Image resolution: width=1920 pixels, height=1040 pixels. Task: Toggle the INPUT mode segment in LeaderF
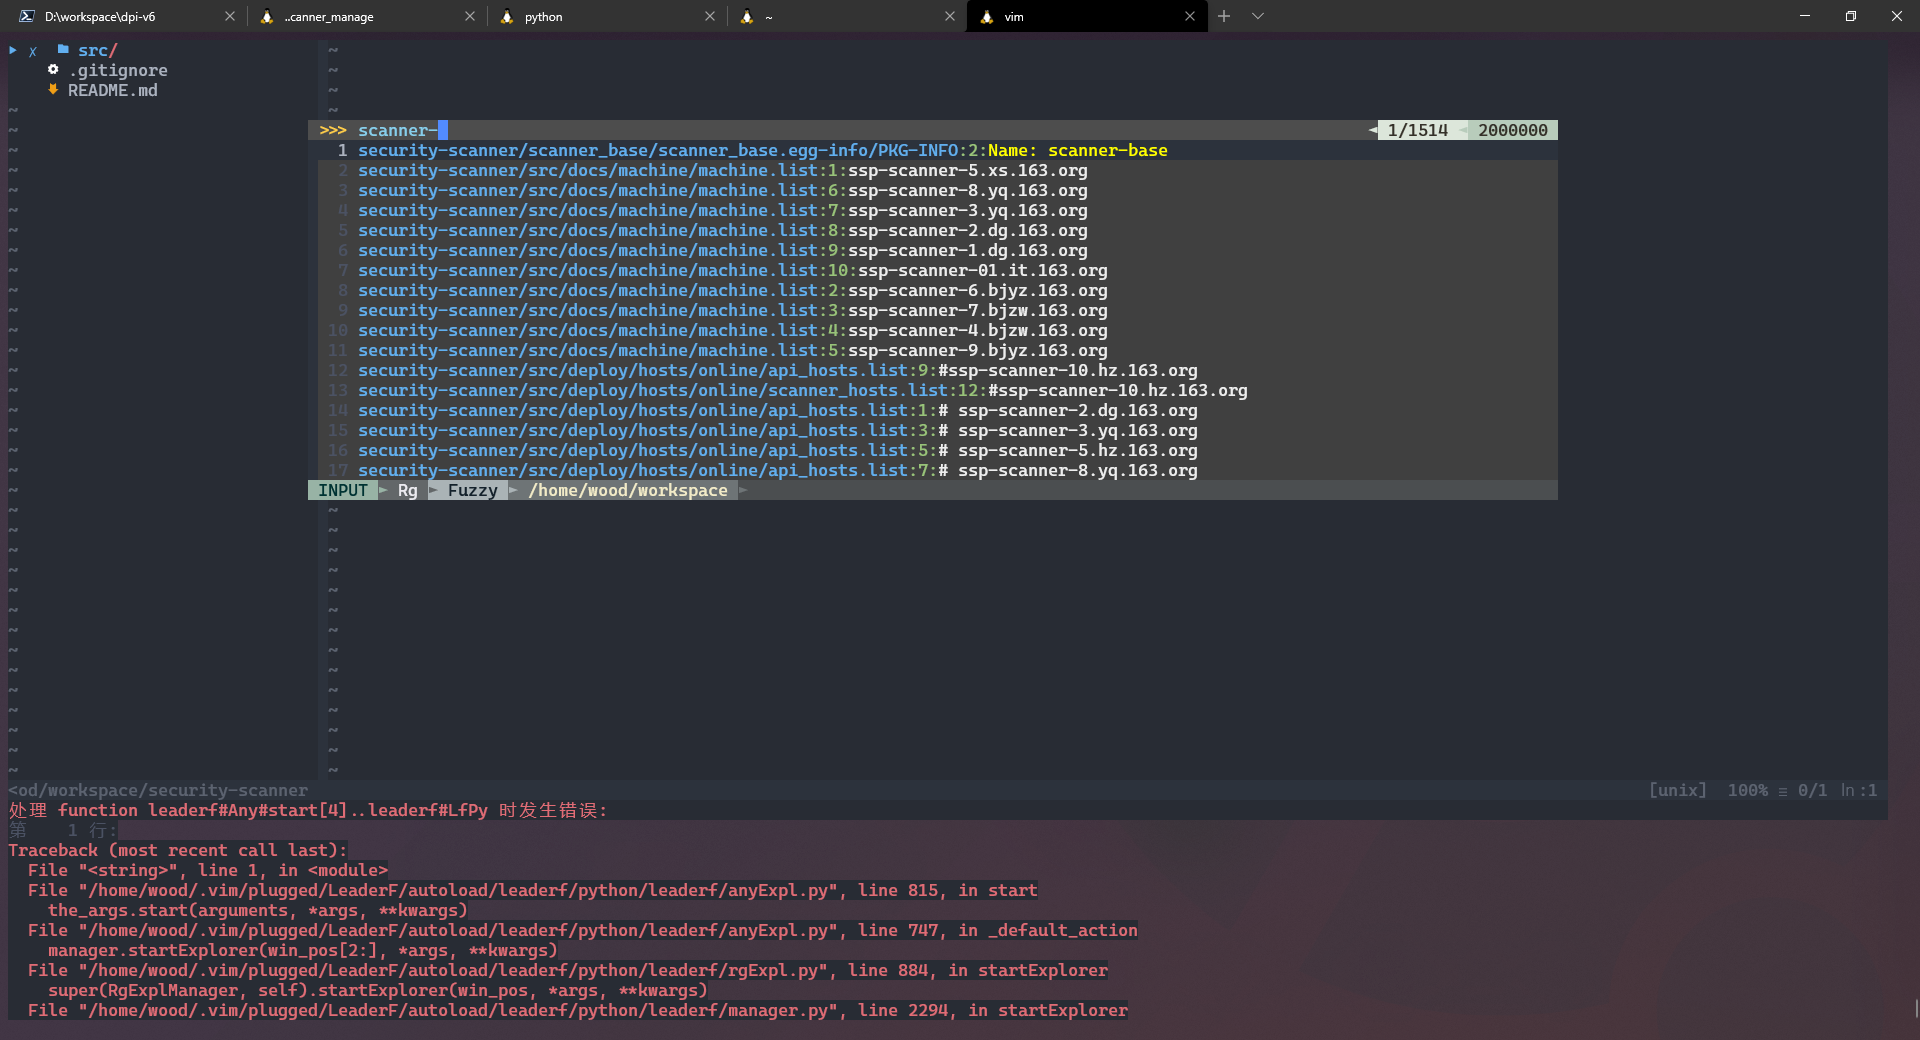tap(343, 490)
